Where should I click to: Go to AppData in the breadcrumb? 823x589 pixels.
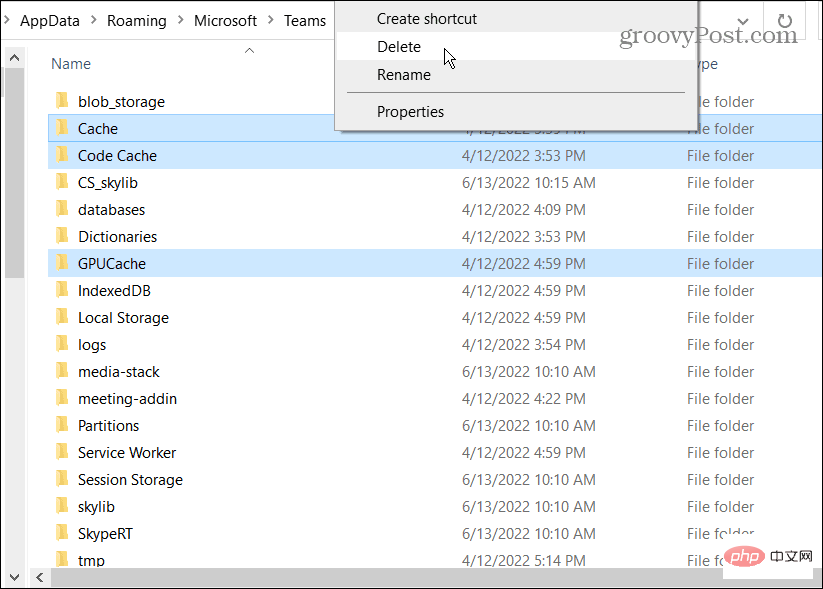(x=50, y=20)
